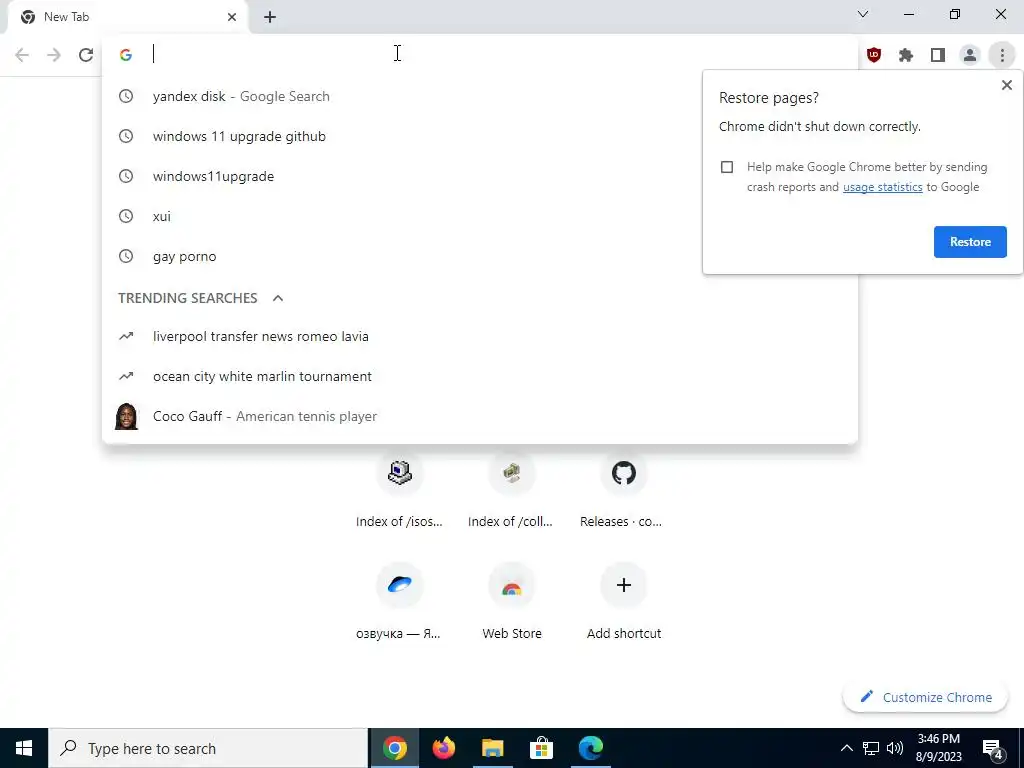Image resolution: width=1024 pixels, height=768 pixels.
Task: Open GitHub Releases shortcut
Action: (x=623, y=492)
